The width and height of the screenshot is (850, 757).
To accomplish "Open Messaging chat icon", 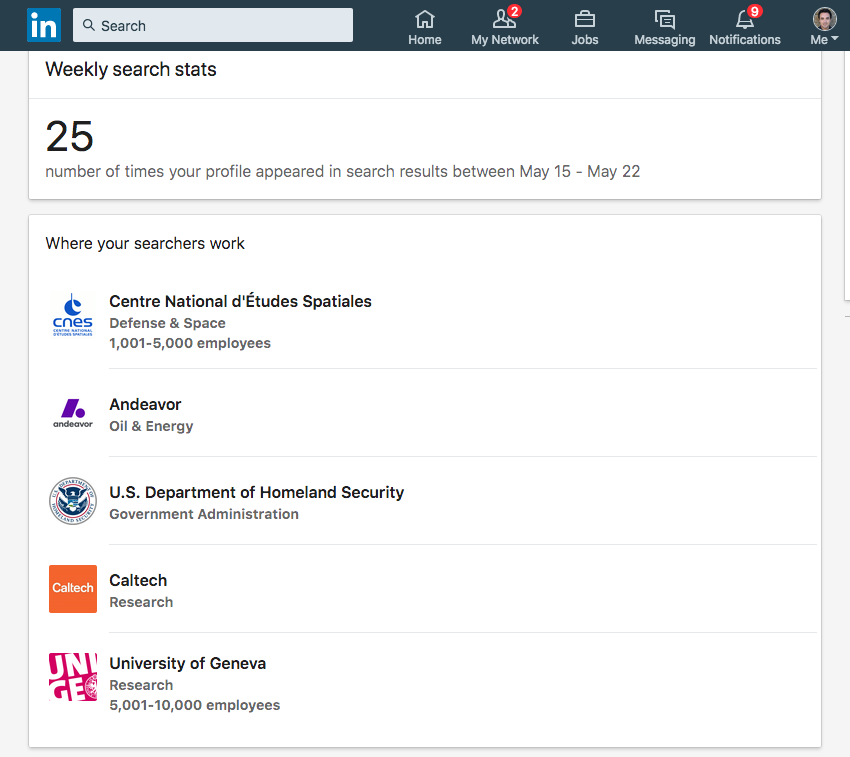I will [x=665, y=20].
